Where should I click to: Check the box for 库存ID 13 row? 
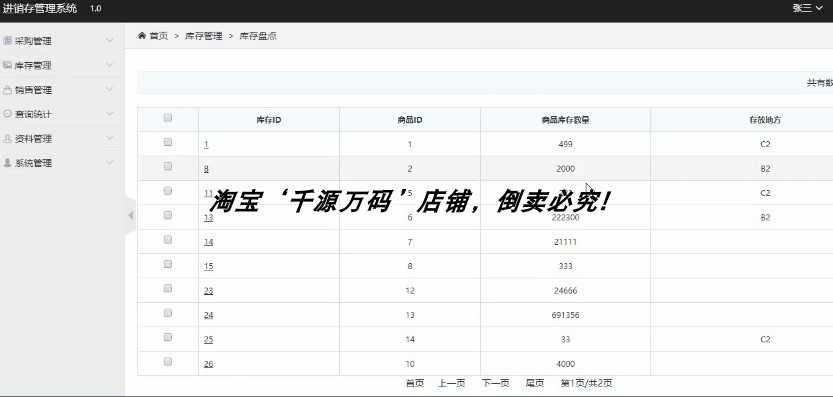pyautogui.click(x=168, y=215)
